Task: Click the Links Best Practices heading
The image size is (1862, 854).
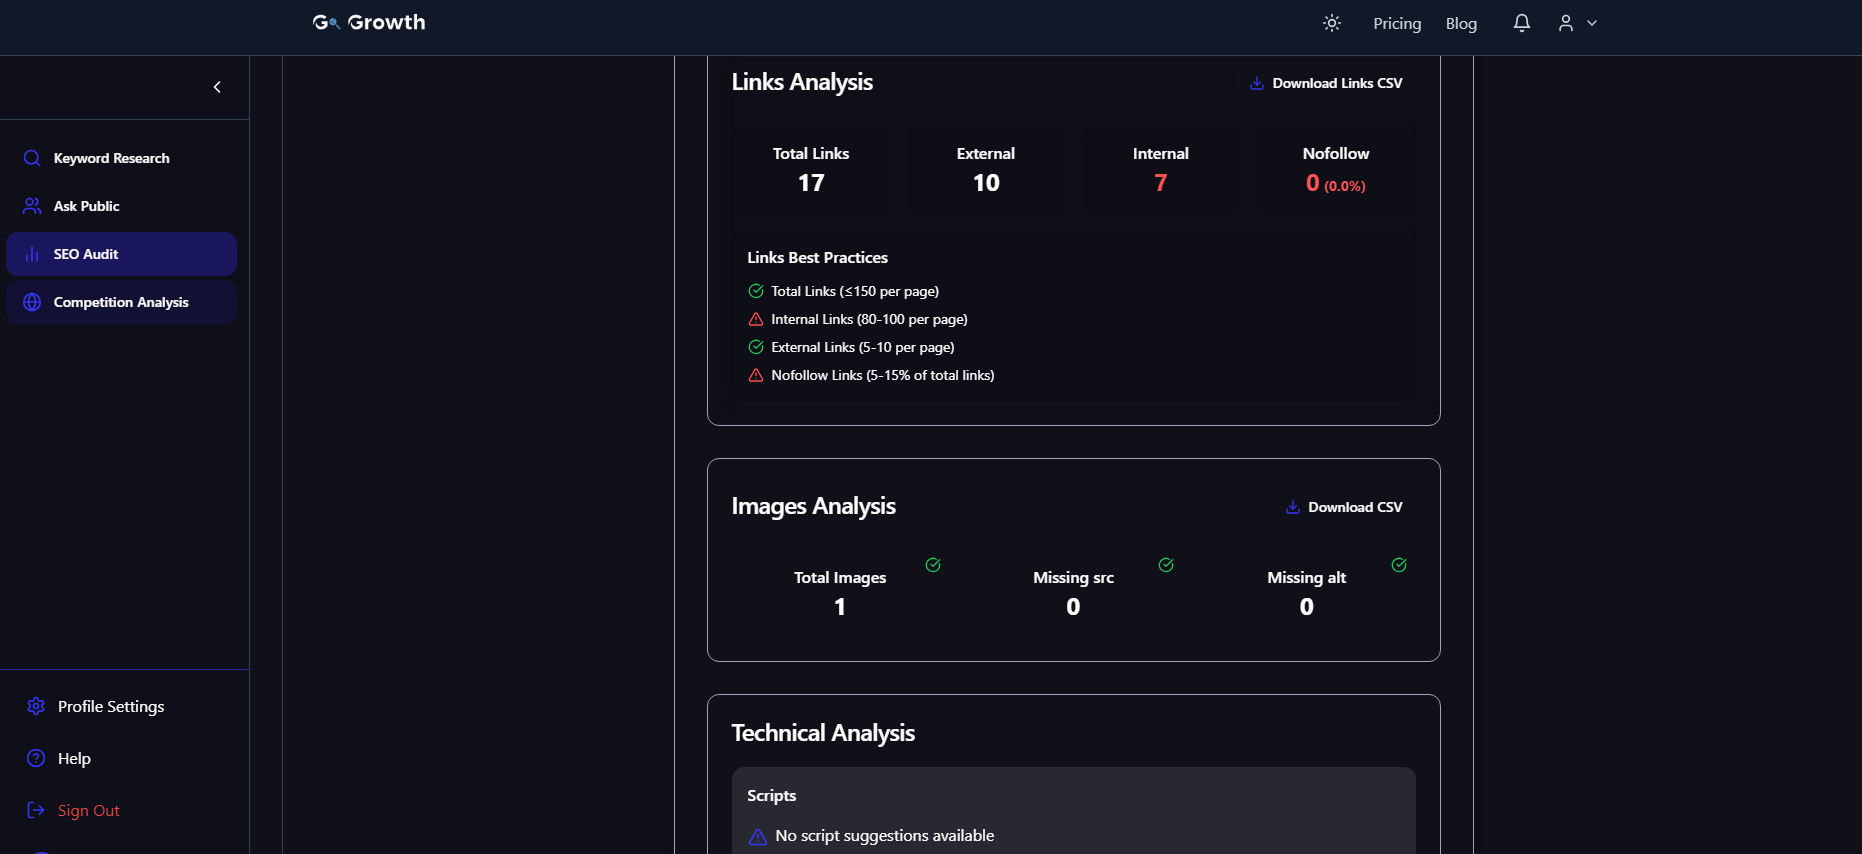Action: (817, 257)
